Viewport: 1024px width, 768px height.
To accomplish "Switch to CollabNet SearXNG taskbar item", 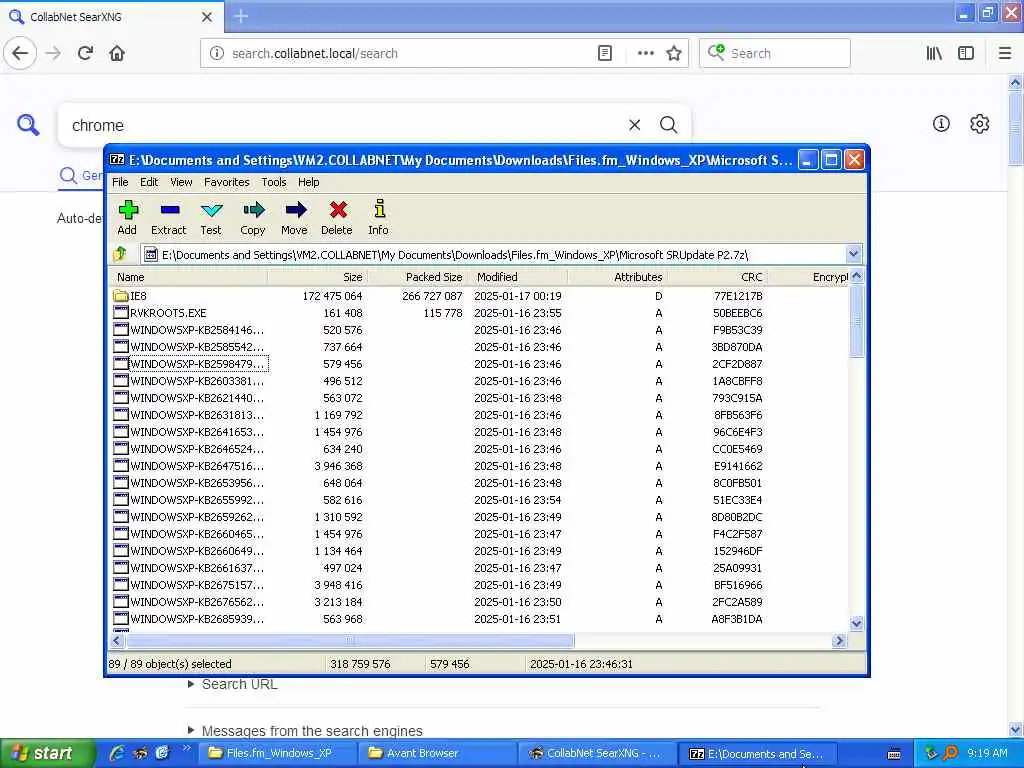I will click(597, 753).
